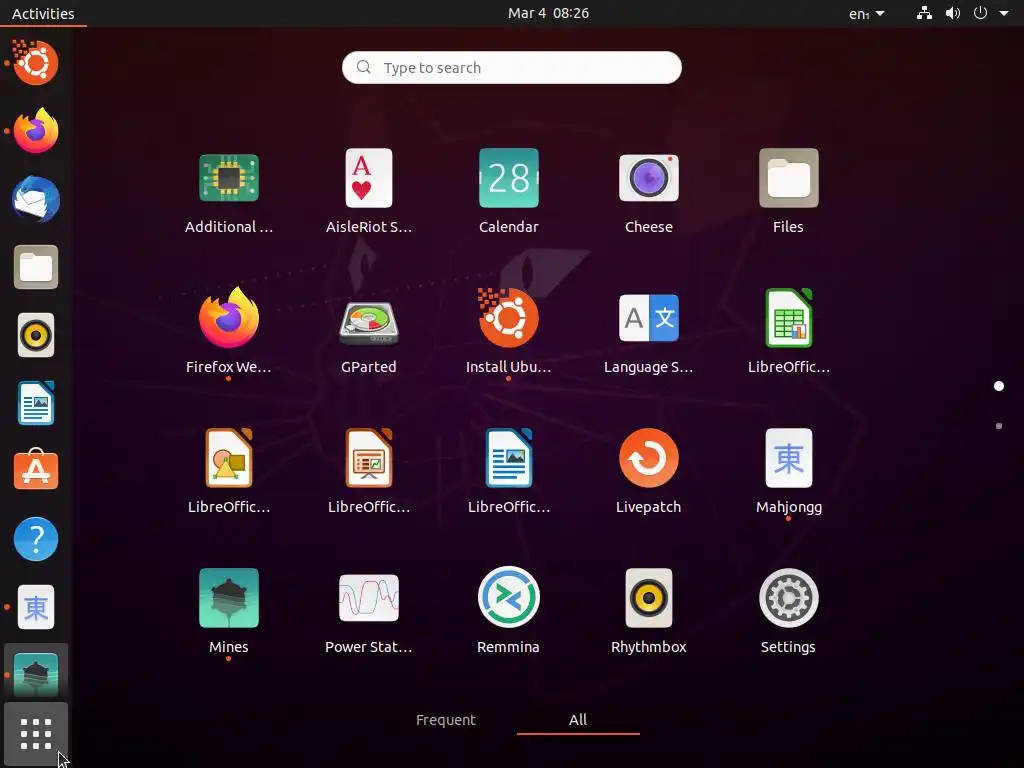Expand keyboard language en dropdown
This screenshot has width=1024, height=768.
pos(867,14)
